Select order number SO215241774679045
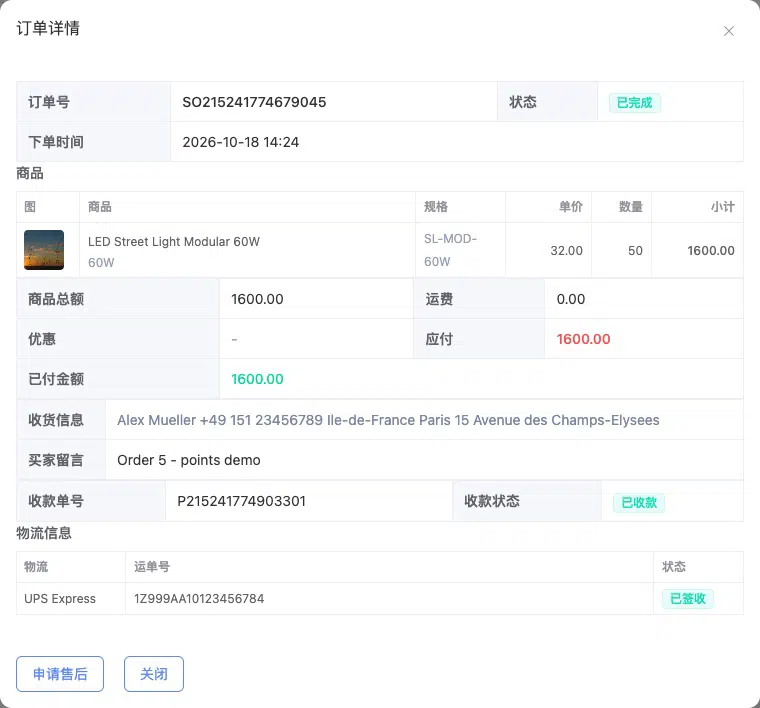Image resolution: width=760 pixels, height=708 pixels. coord(254,102)
